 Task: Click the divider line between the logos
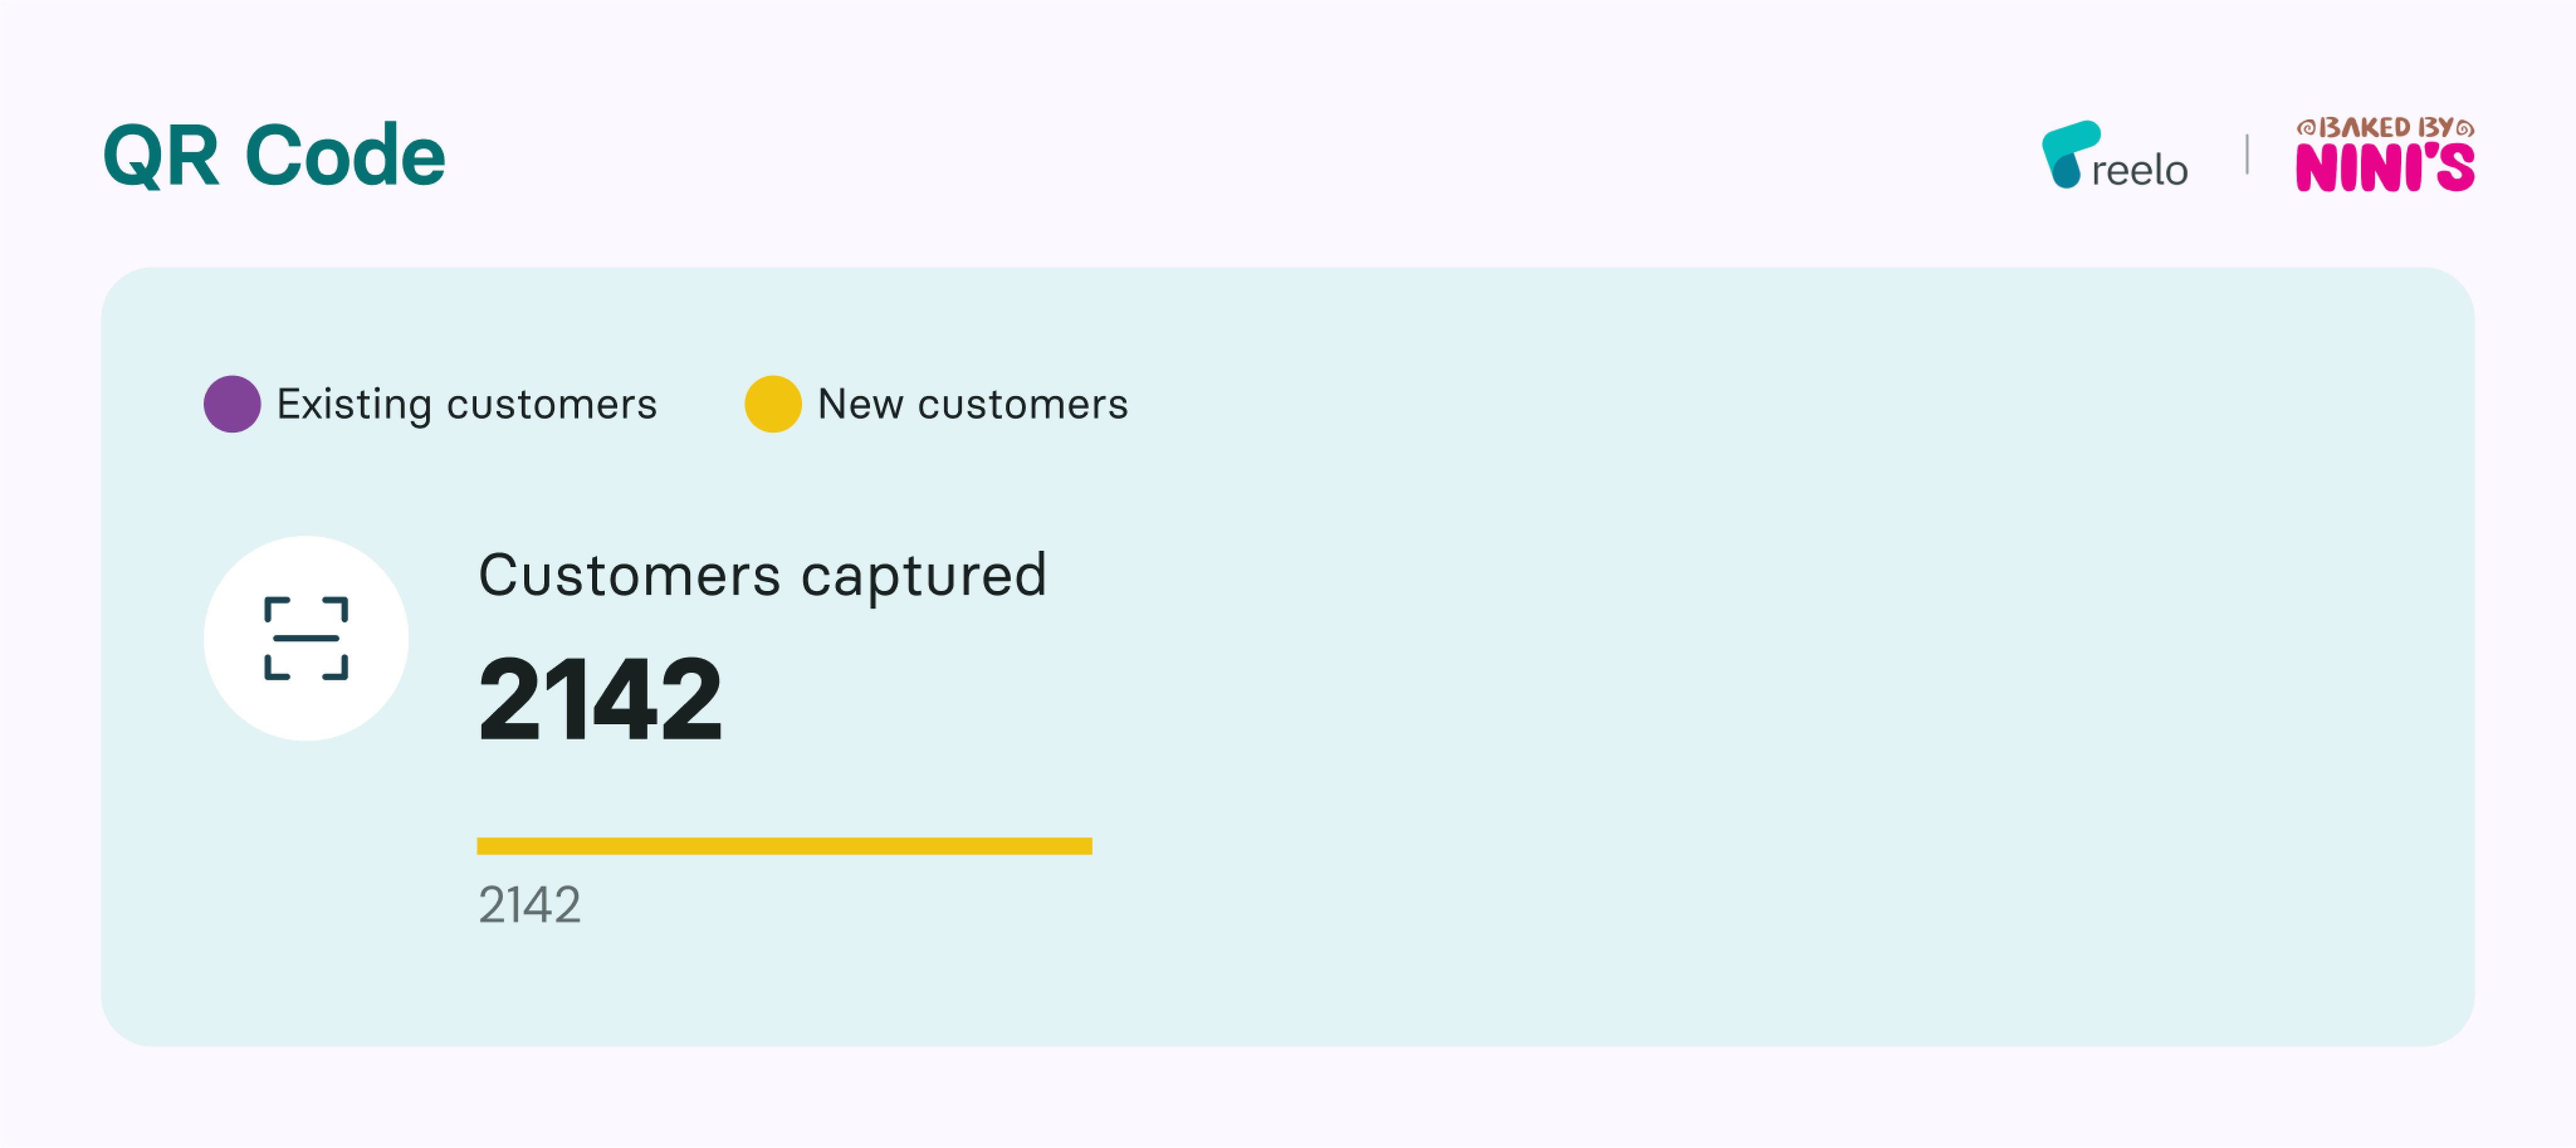tap(2247, 154)
